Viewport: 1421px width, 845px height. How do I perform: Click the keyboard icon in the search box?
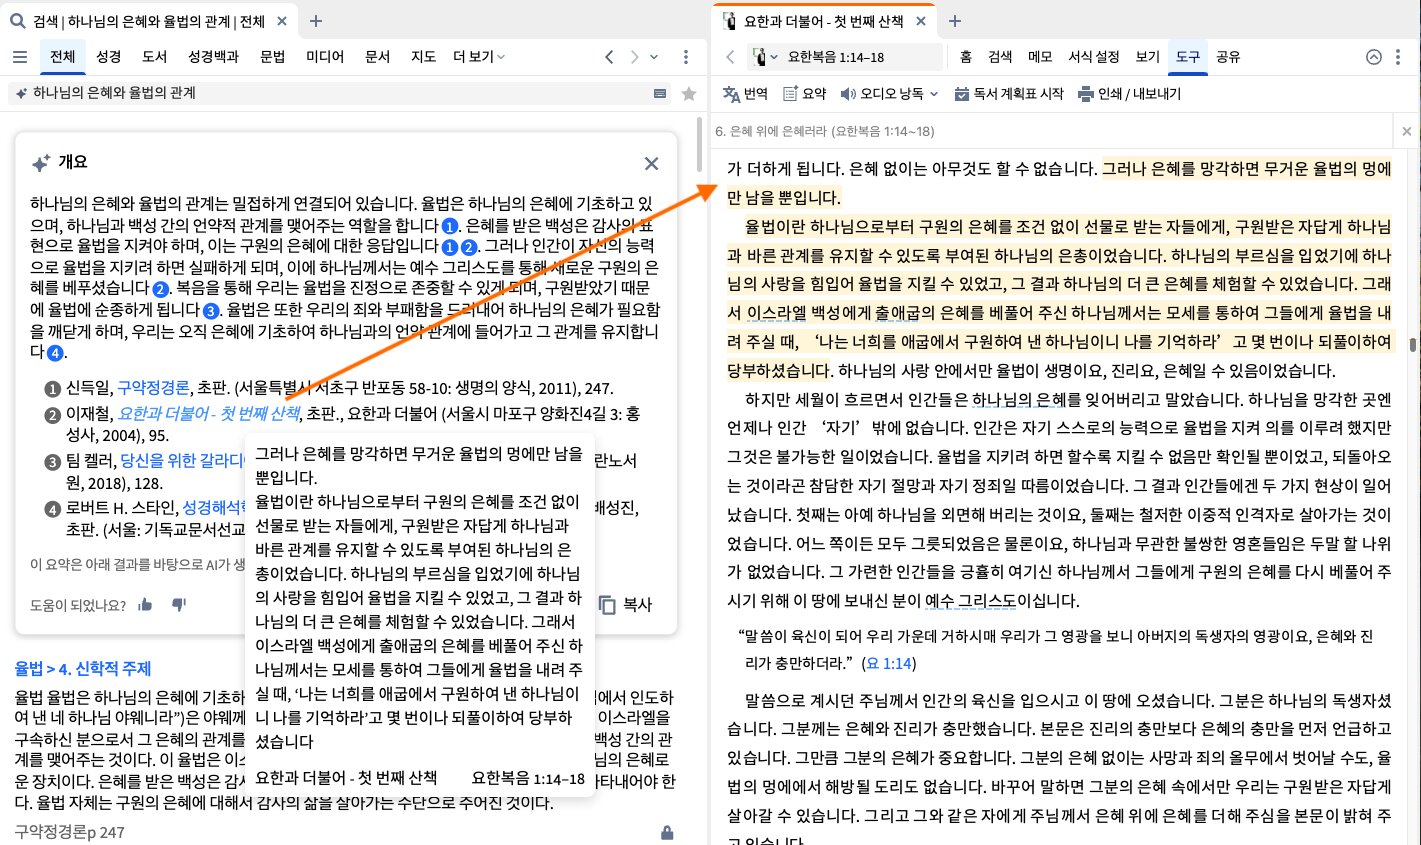pos(660,93)
